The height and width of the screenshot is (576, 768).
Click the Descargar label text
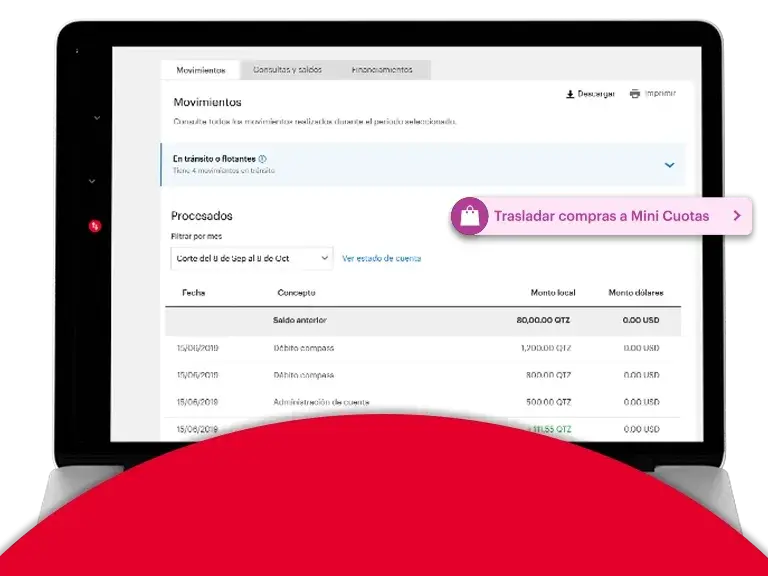point(596,94)
